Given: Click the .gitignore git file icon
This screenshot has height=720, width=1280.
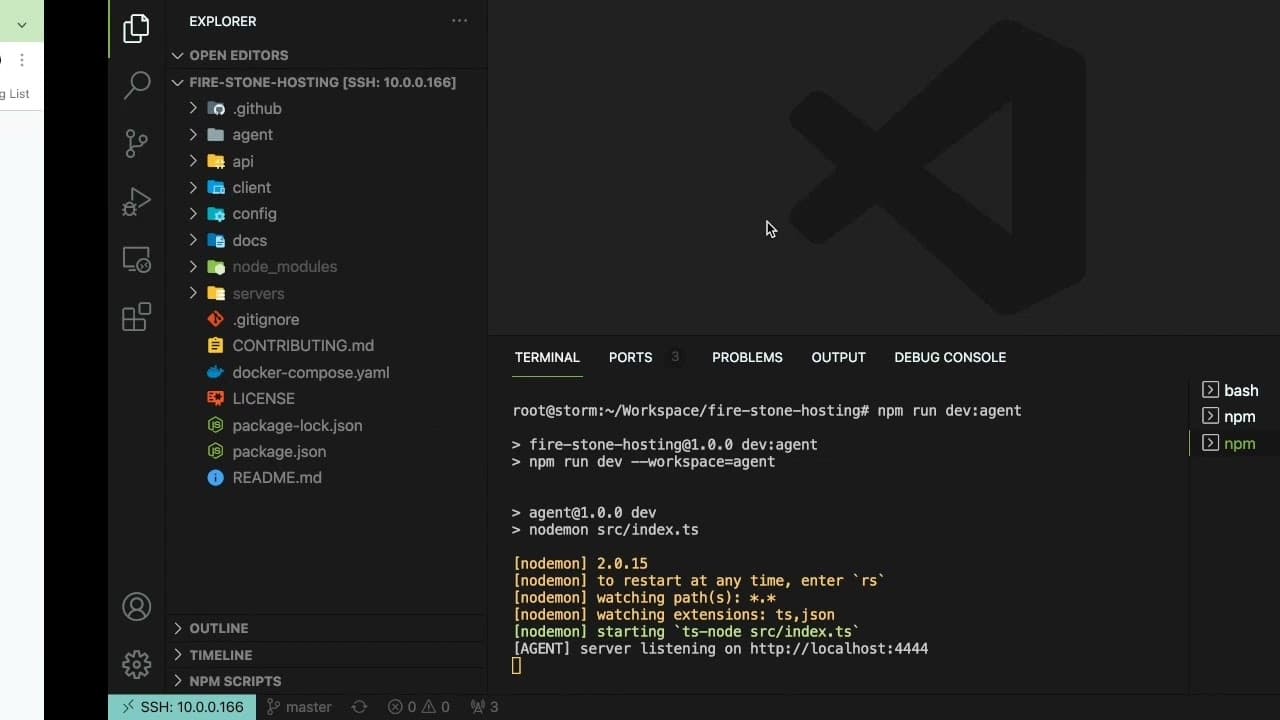Looking at the screenshot, I should pyautogui.click(x=215, y=320).
